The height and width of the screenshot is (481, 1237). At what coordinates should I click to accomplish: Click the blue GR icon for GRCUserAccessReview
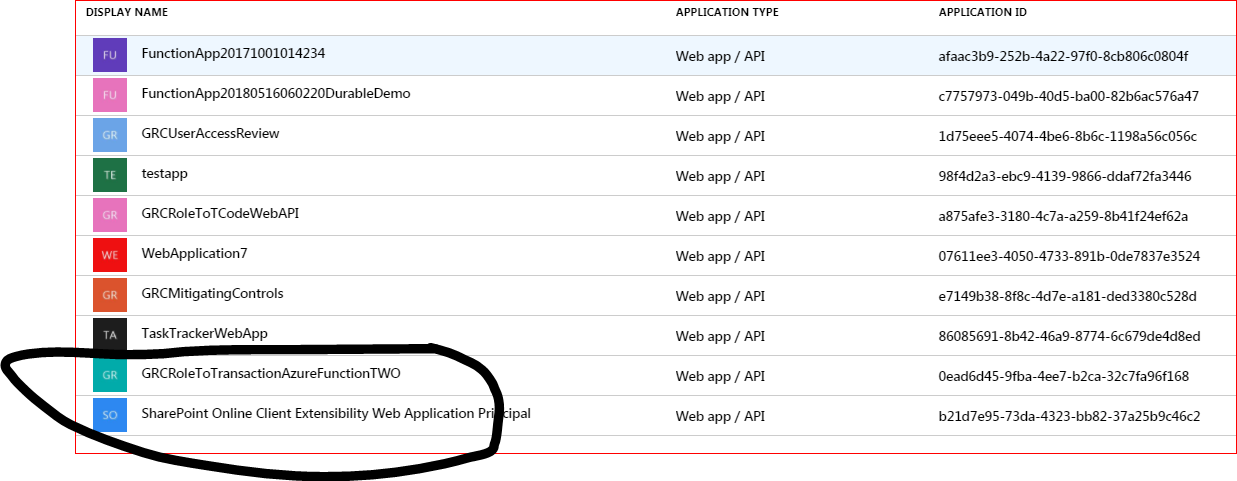(x=110, y=135)
